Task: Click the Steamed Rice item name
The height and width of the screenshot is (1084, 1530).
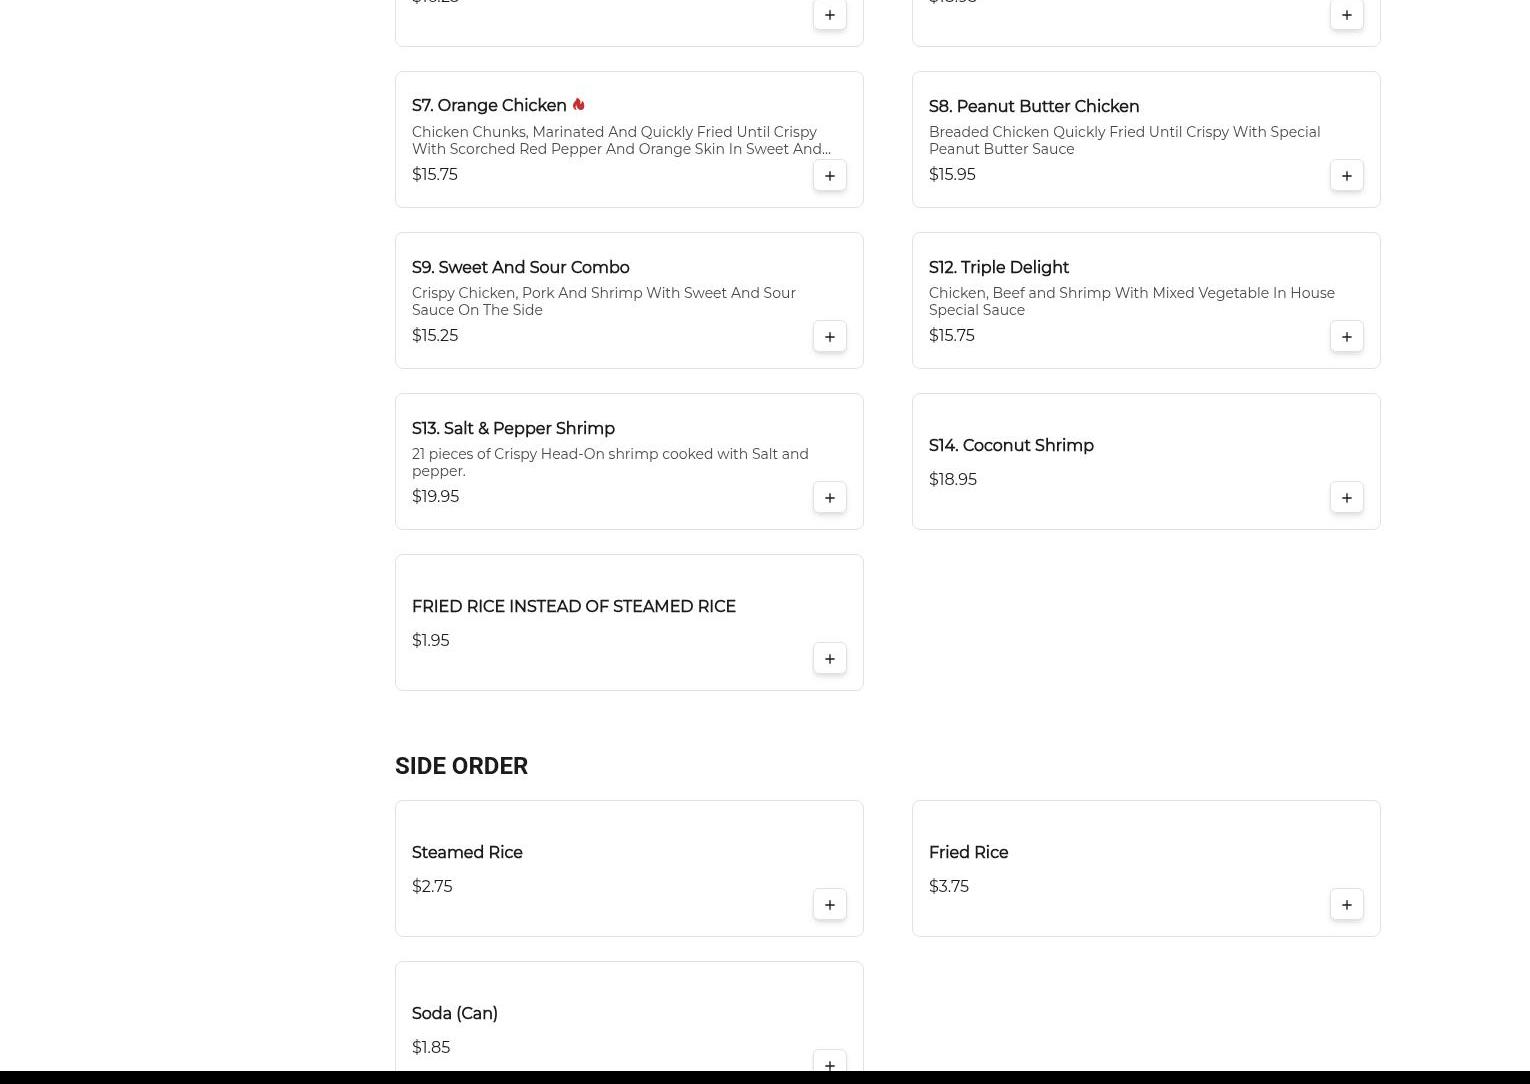Action: pos(467,853)
